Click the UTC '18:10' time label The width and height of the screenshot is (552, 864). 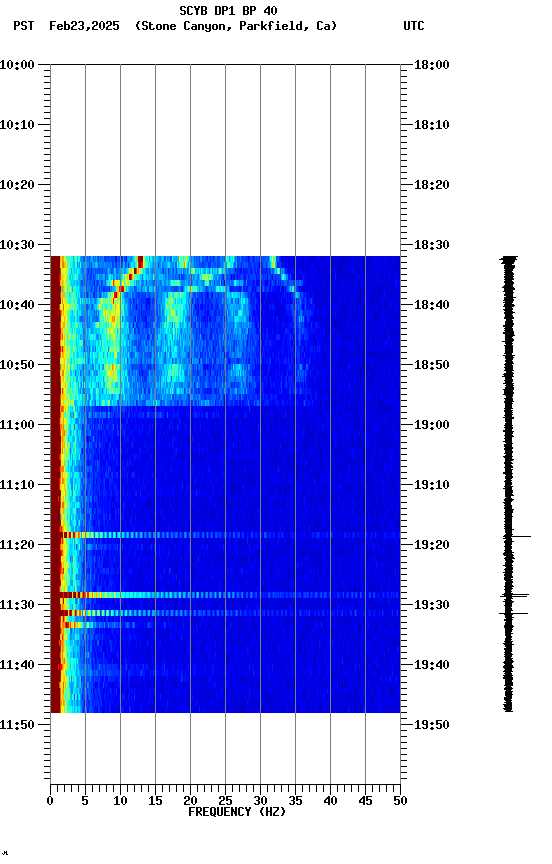pyautogui.click(x=432, y=125)
